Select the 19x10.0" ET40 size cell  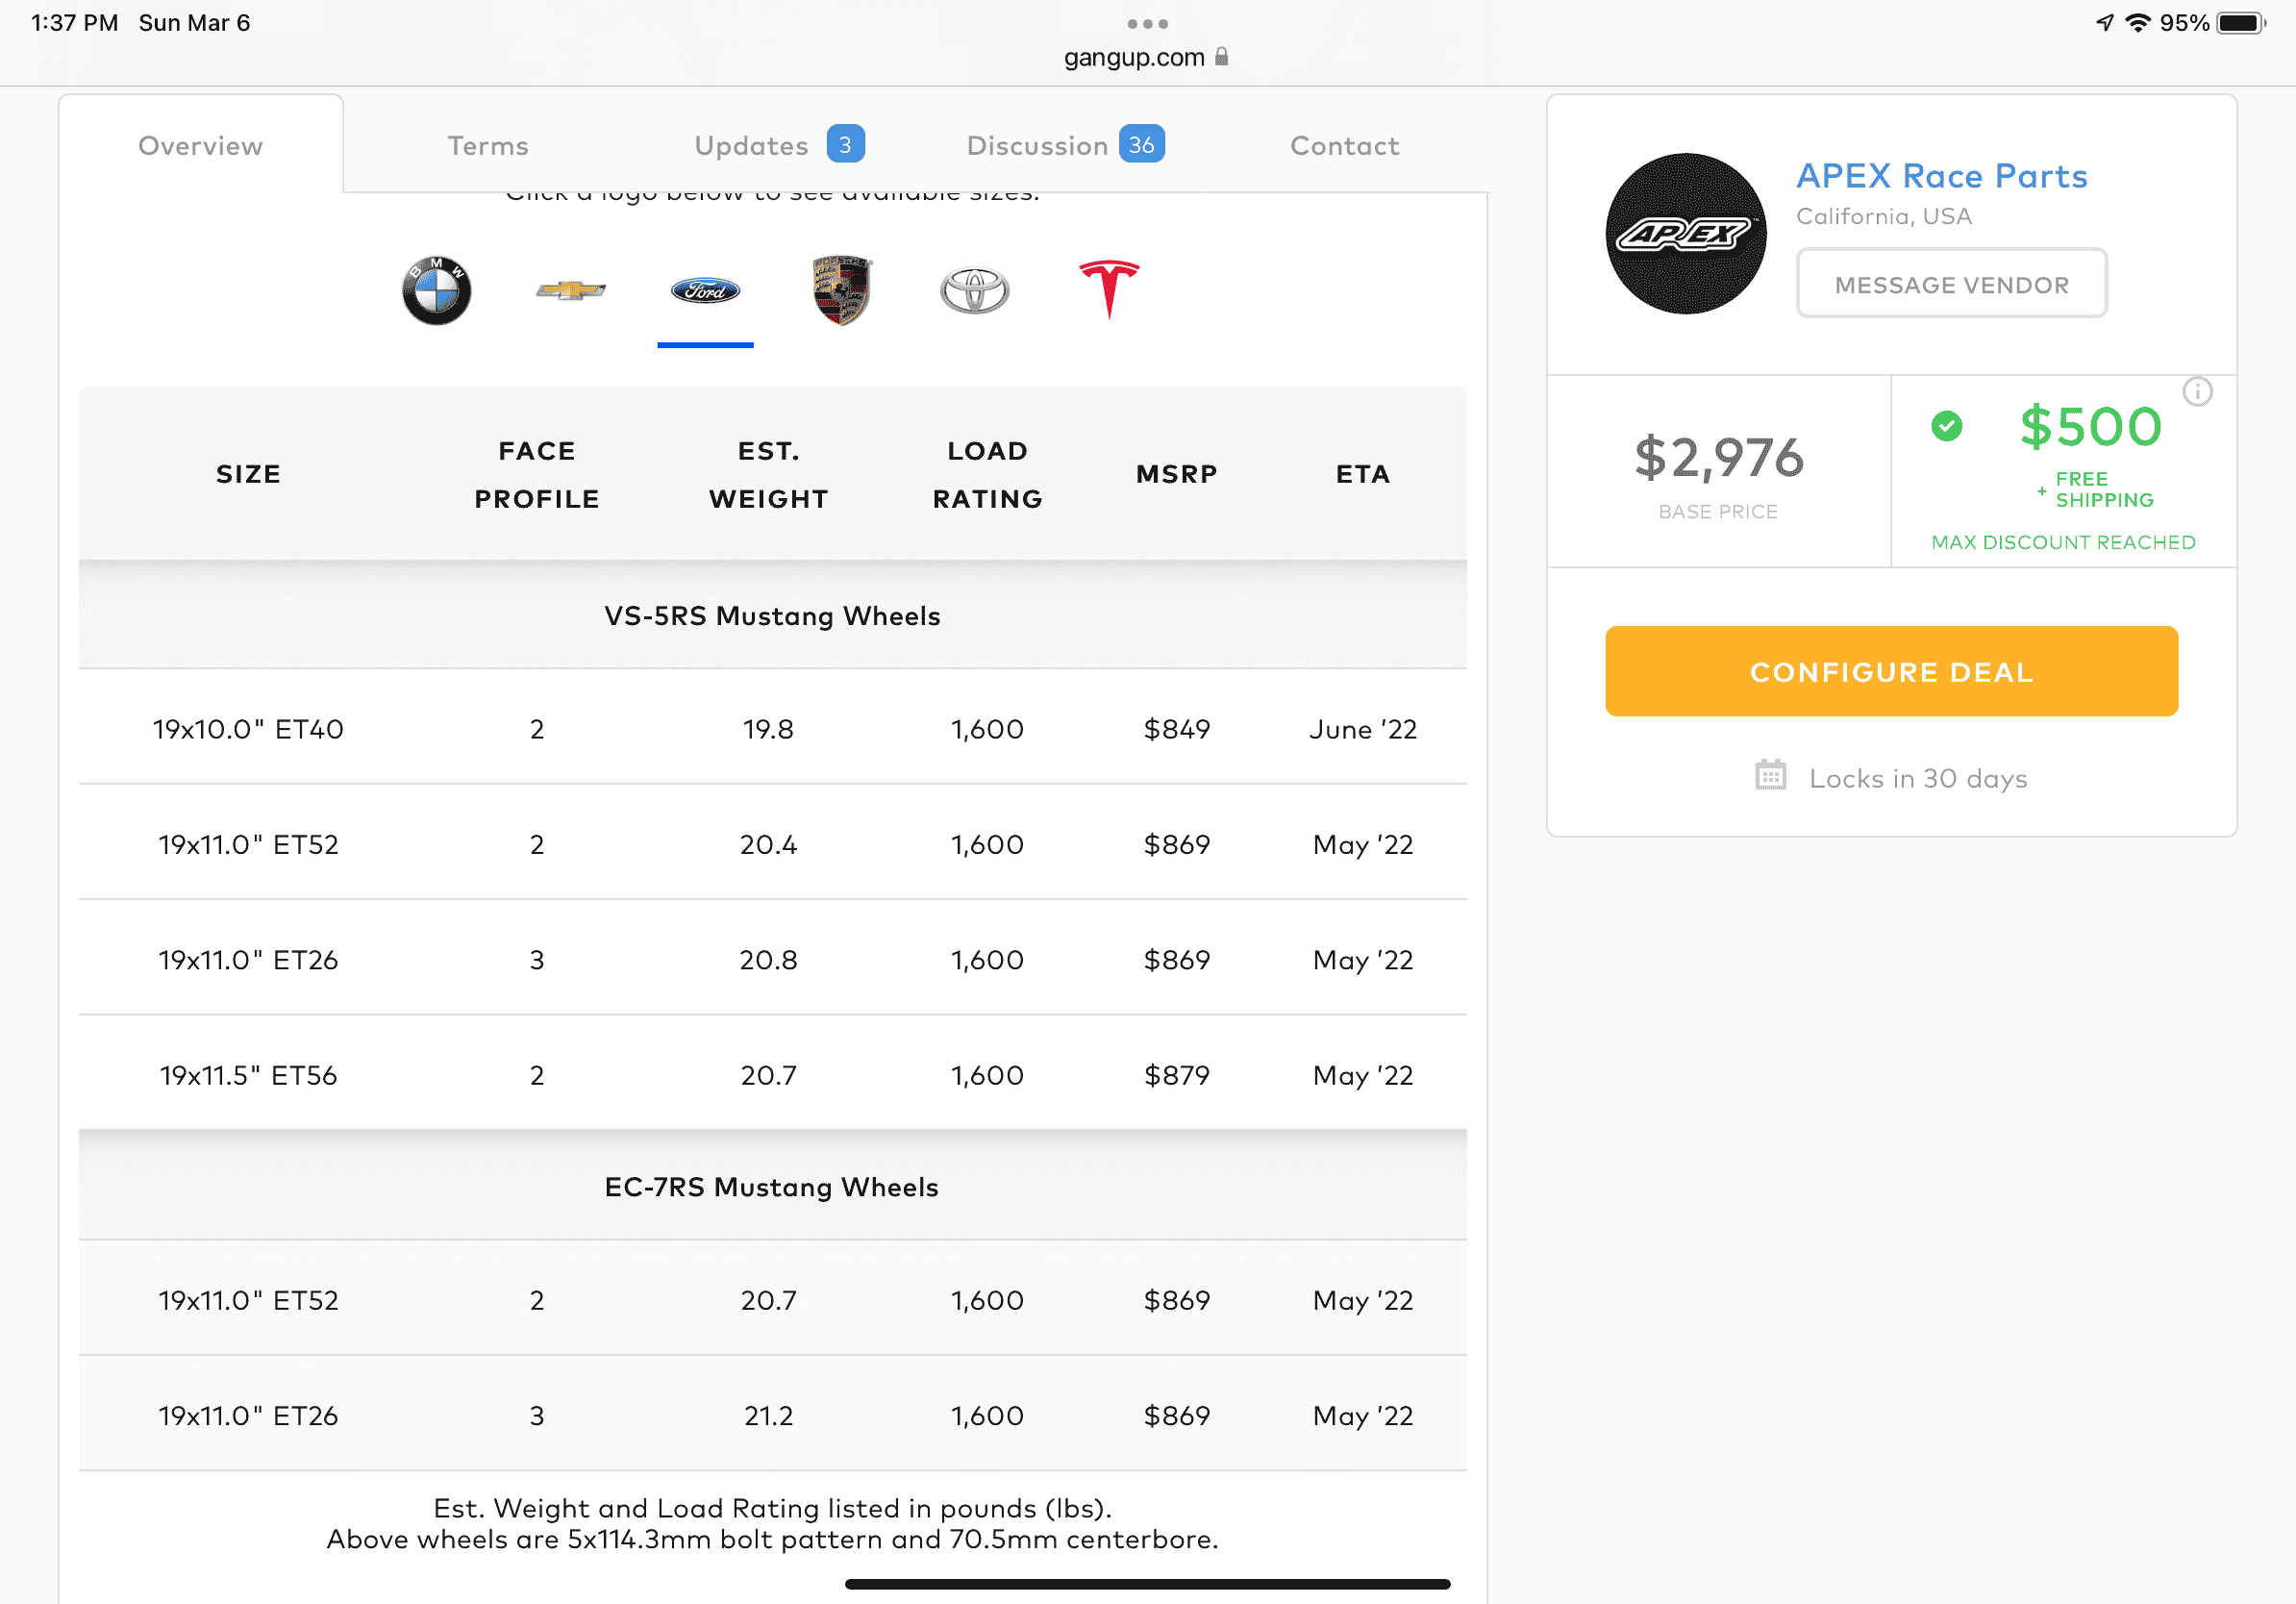pyautogui.click(x=248, y=729)
